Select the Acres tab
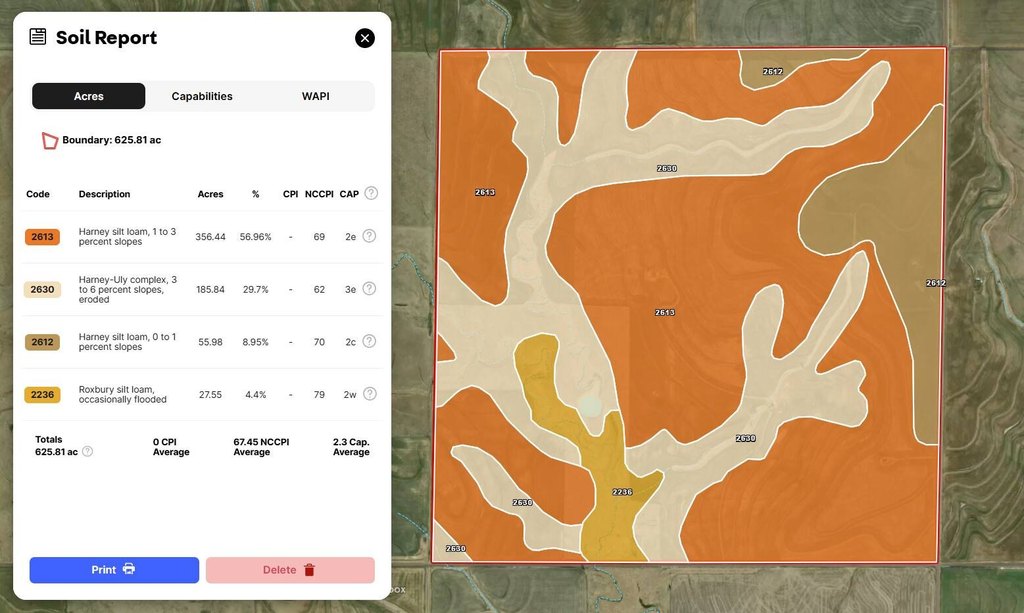Screen dimensions: 1024x613 pyautogui.click(x=89, y=96)
